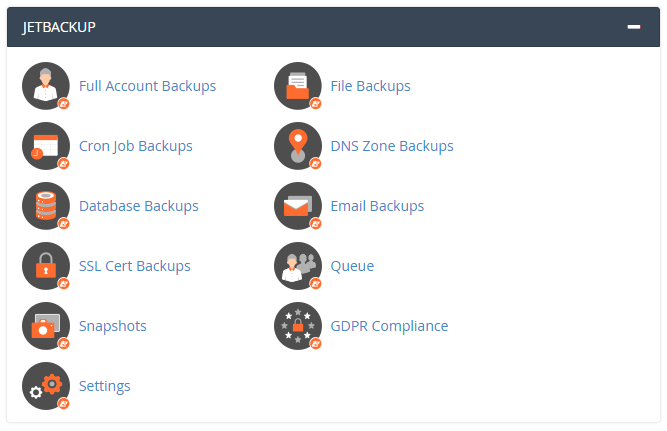The width and height of the screenshot is (667, 431).
Task: Click the Snapshots text link
Action: pyautogui.click(x=113, y=326)
